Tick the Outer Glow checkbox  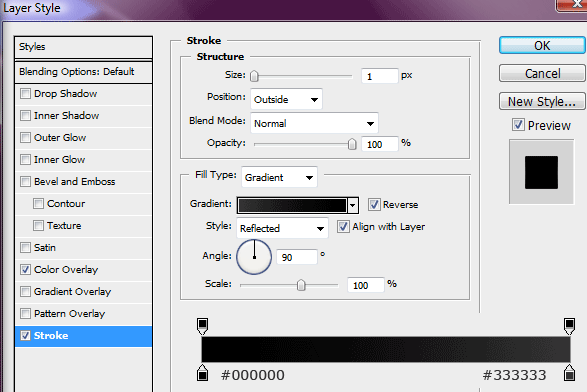click(x=25, y=137)
